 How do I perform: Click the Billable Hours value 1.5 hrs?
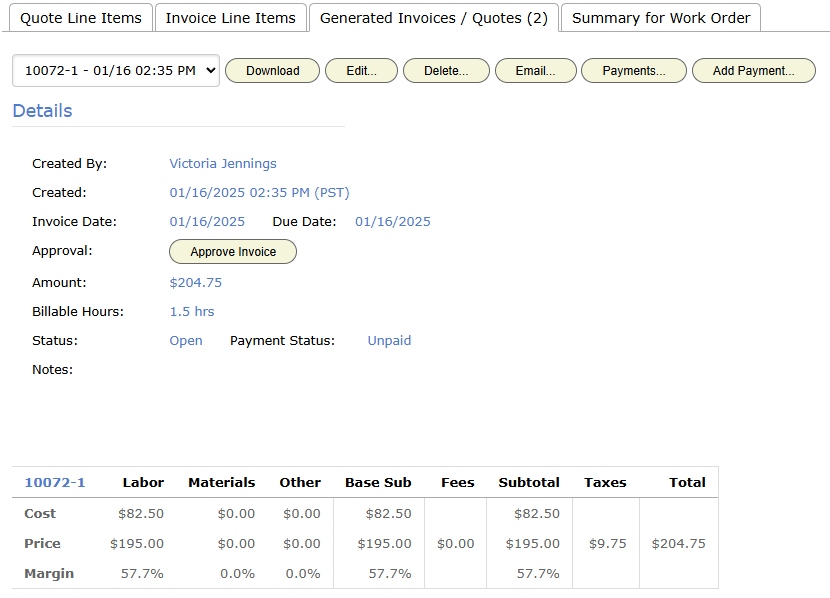[192, 312]
